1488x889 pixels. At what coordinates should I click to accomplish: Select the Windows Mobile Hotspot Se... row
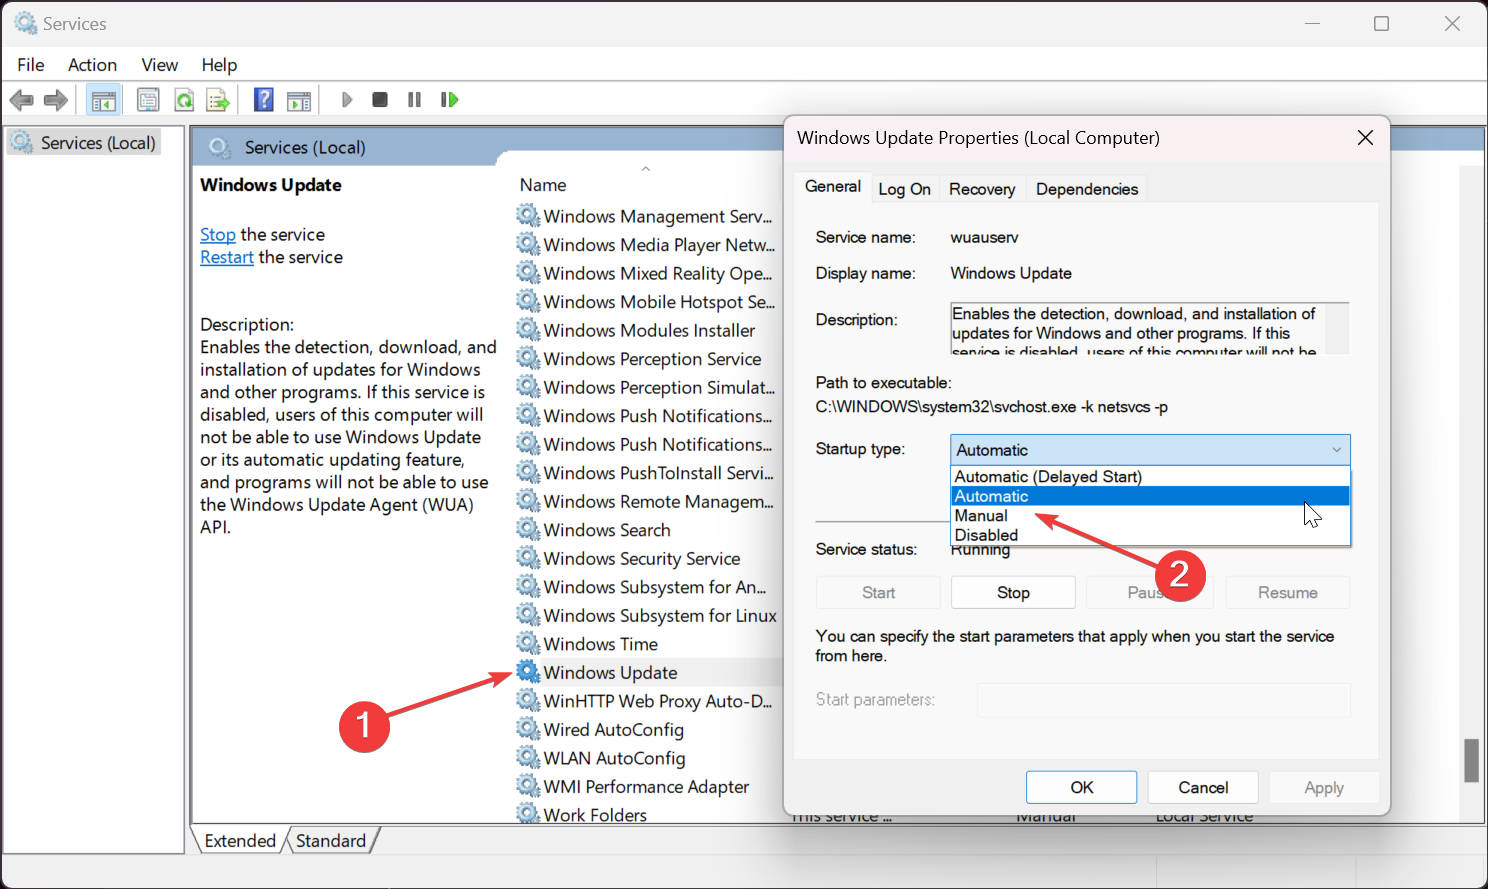(647, 302)
